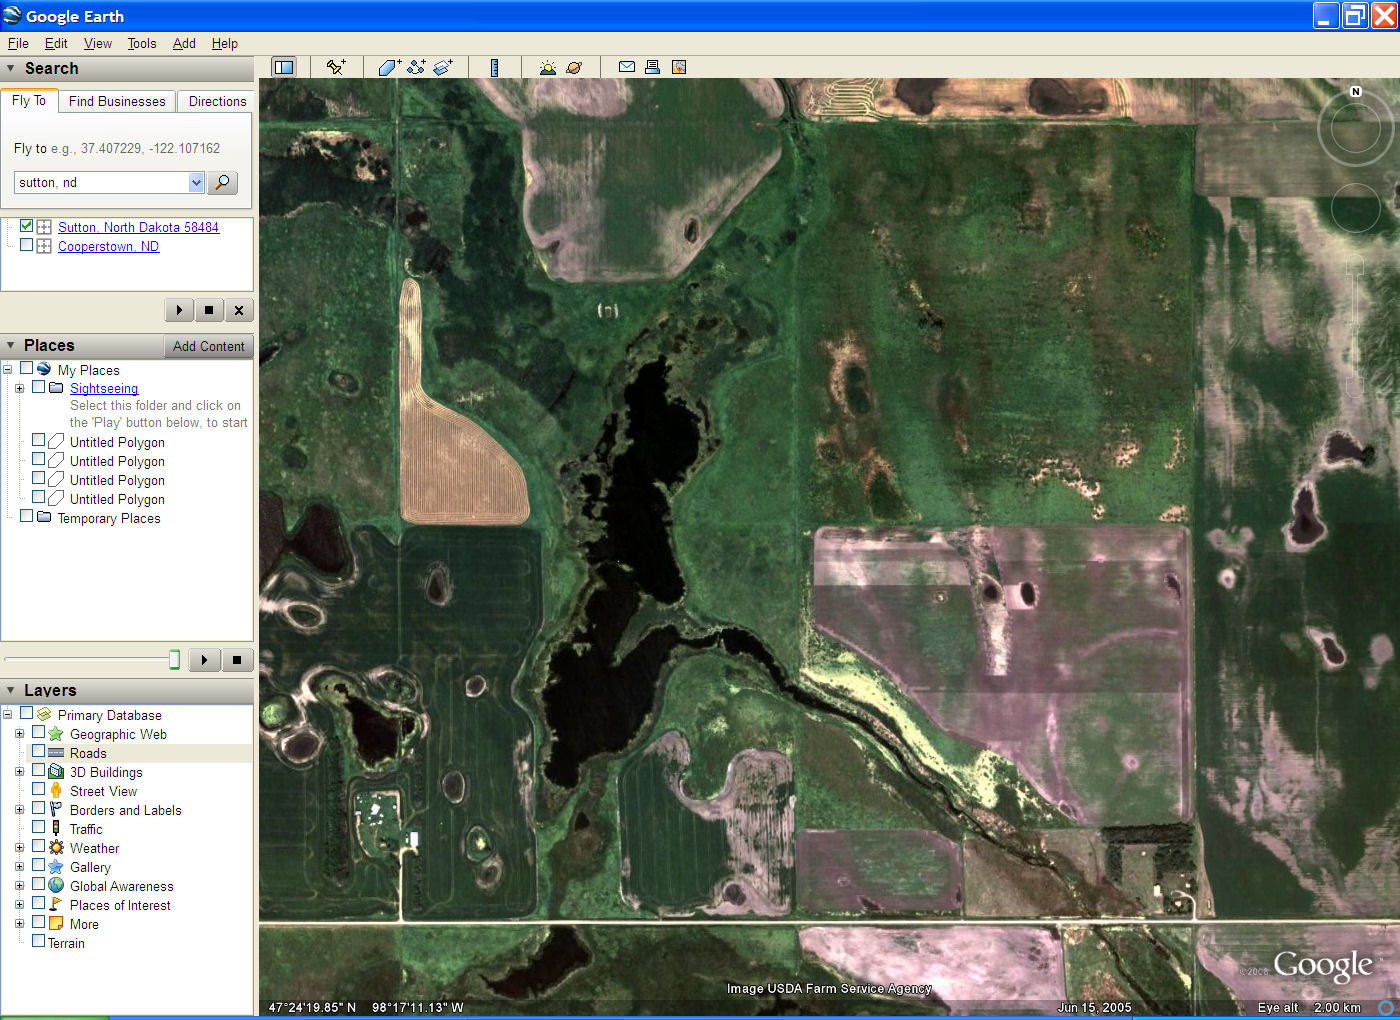Screen dimensions: 1400x1020
Task: Switch to the Directions tab
Action: [217, 101]
